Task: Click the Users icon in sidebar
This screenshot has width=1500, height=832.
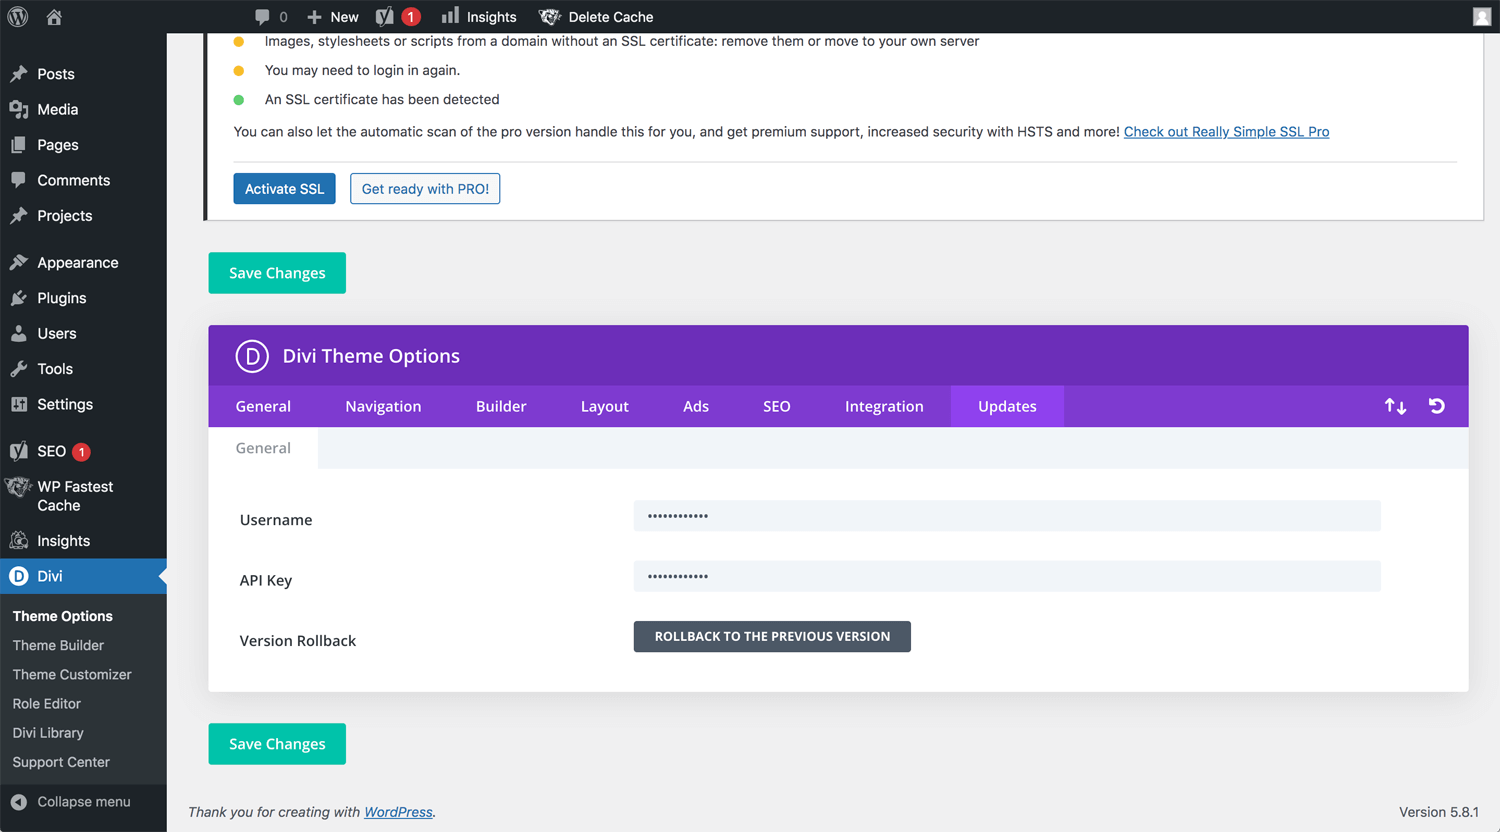Action: coord(19,334)
